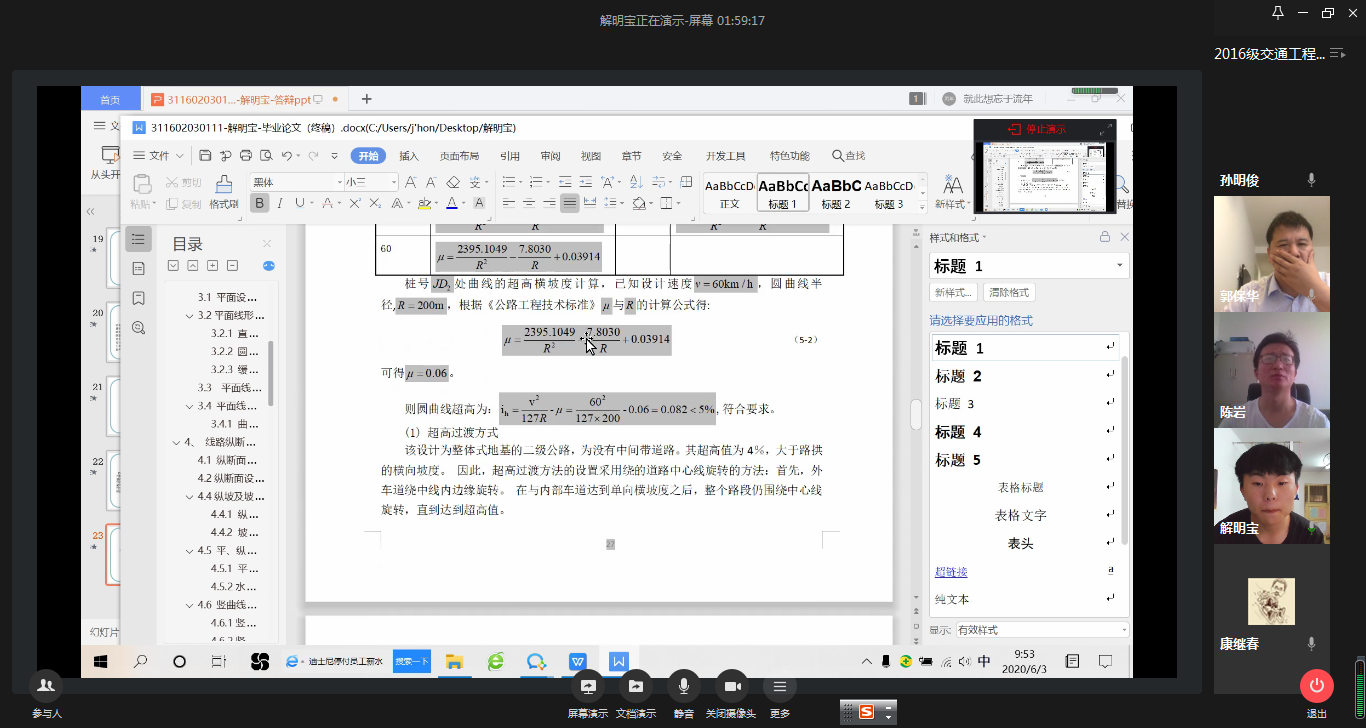Collapse the 4.4 纵坡及坡 outline section
Viewport: 1366px width, 728px height.
click(191, 496)
